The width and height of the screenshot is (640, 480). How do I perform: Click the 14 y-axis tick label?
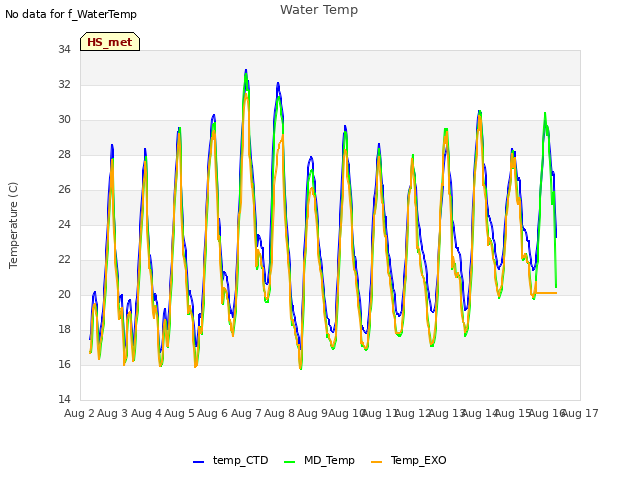pos(64,399)
